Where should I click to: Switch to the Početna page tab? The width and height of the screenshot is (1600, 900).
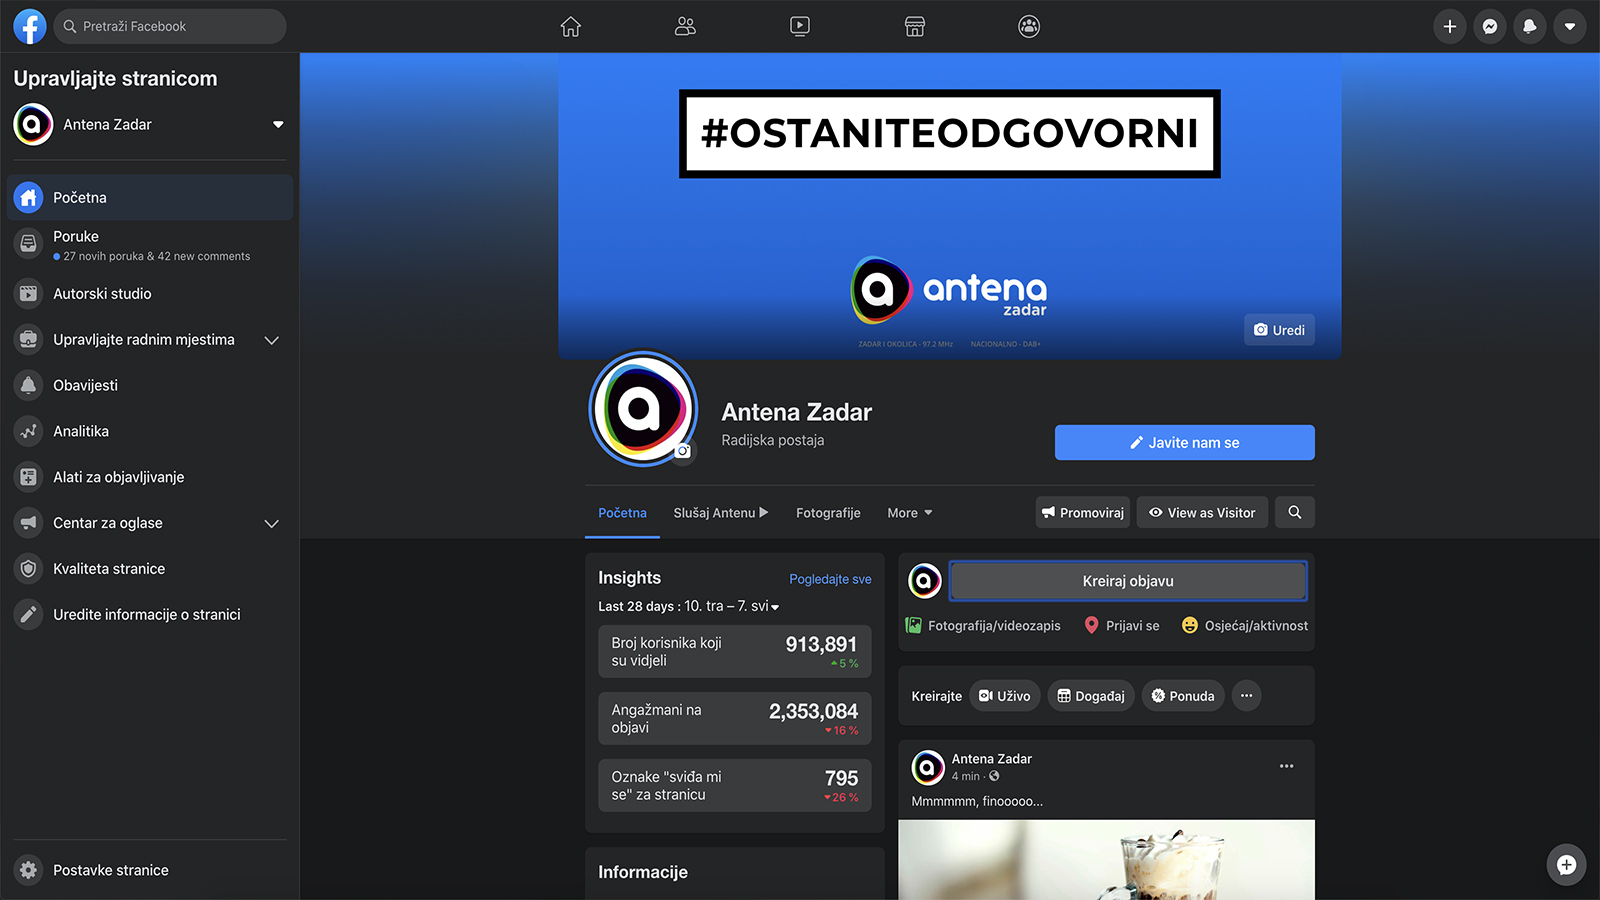[x=622, y=513]
